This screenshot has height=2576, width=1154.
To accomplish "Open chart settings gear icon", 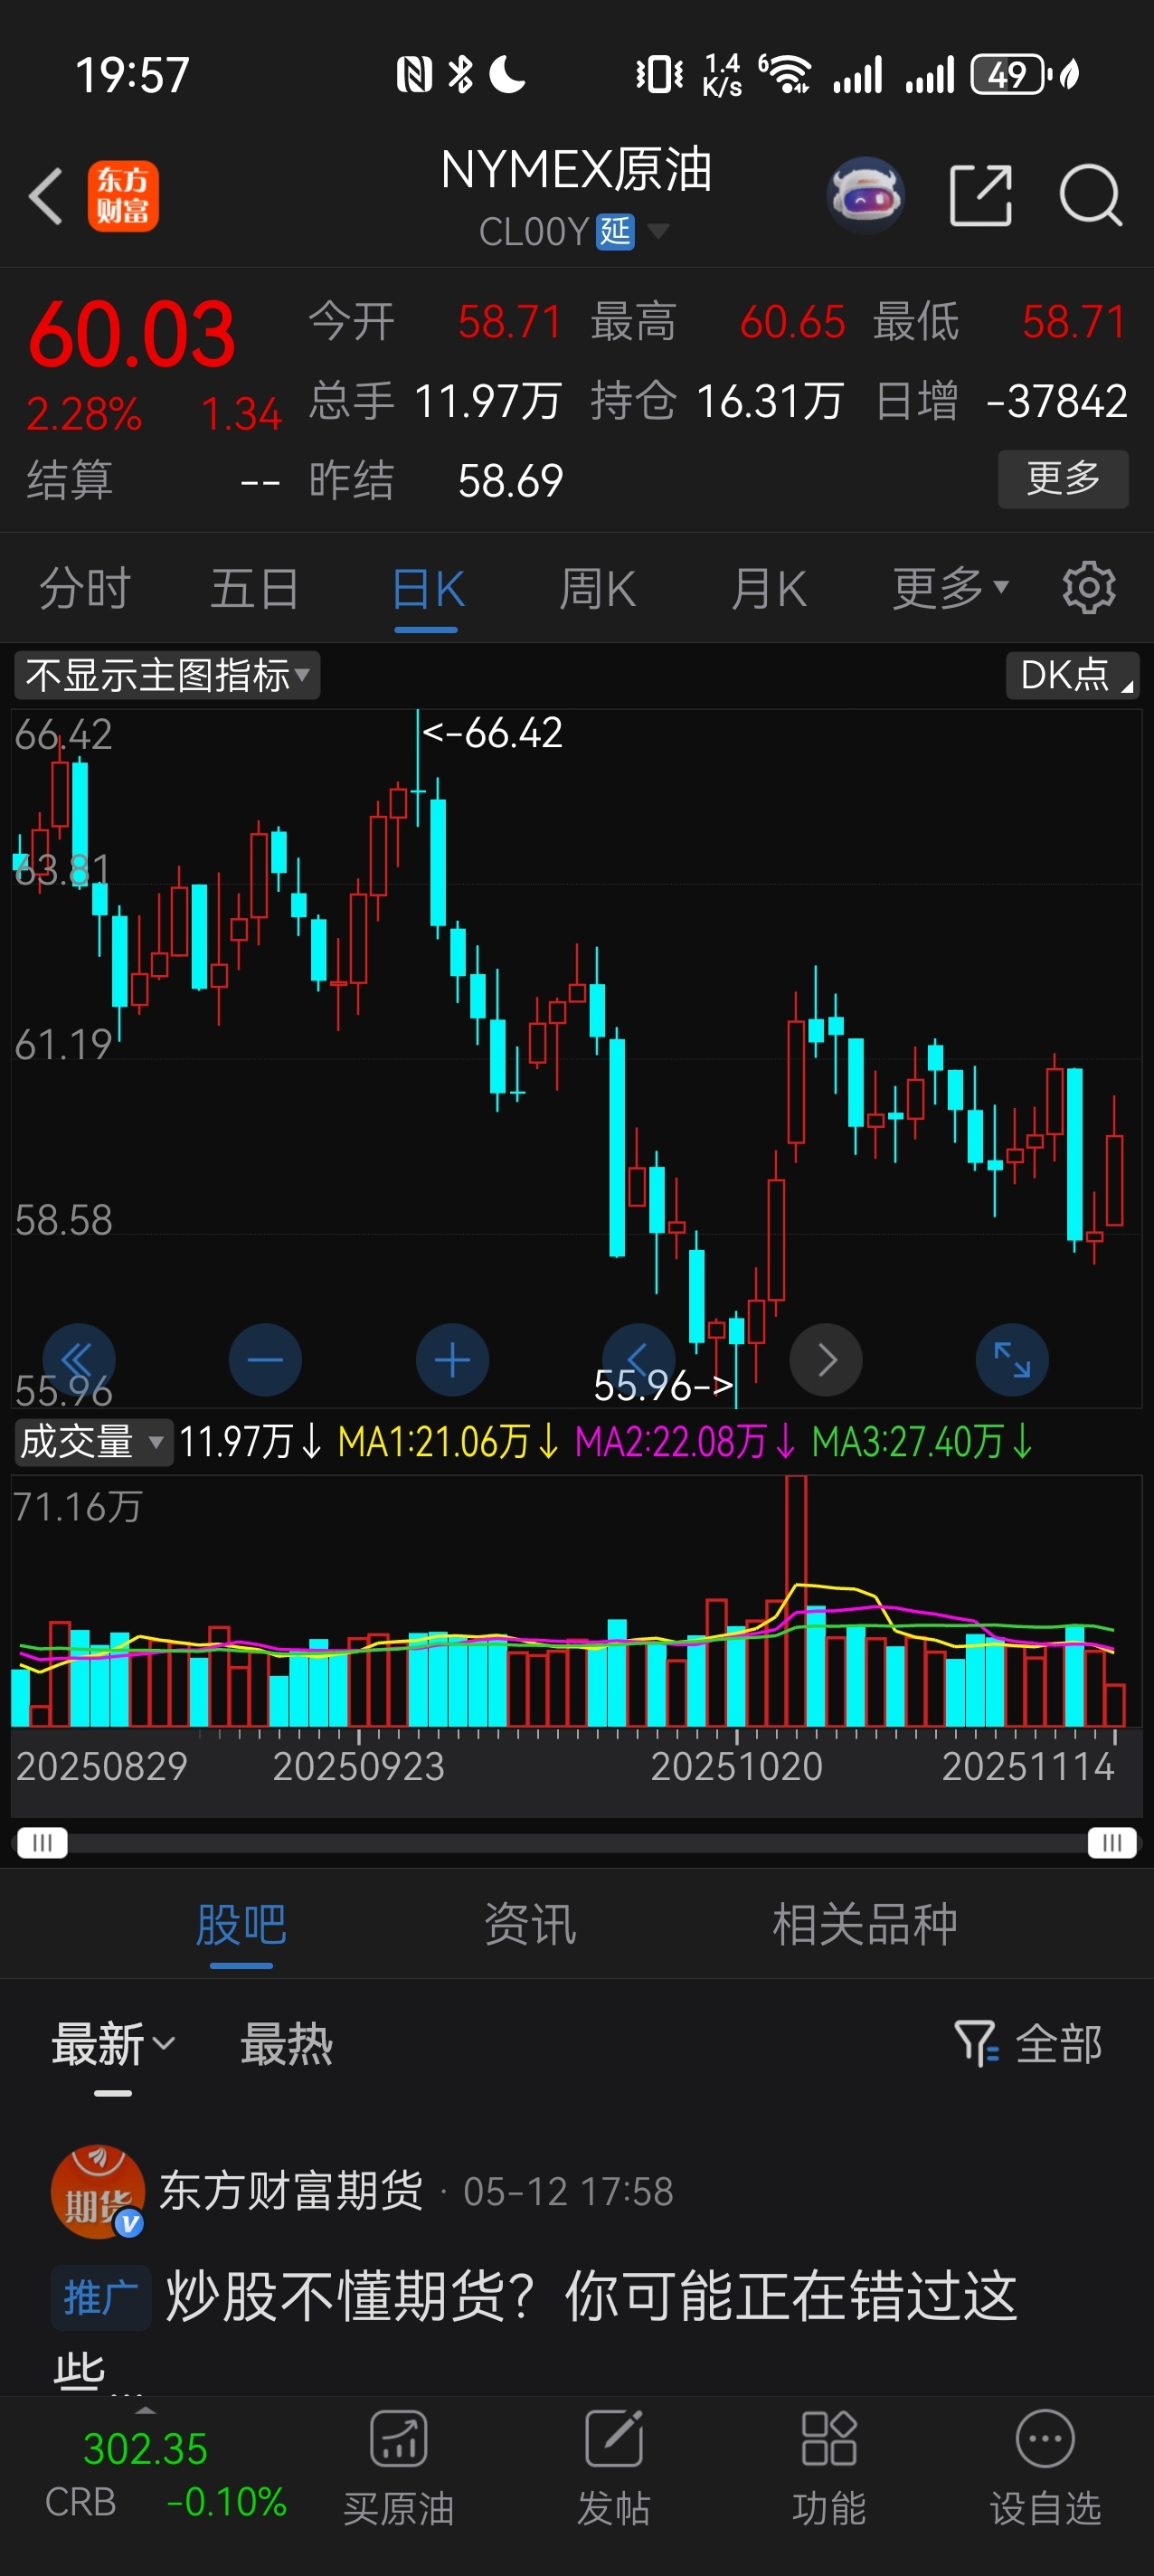I will point(1089,588).
